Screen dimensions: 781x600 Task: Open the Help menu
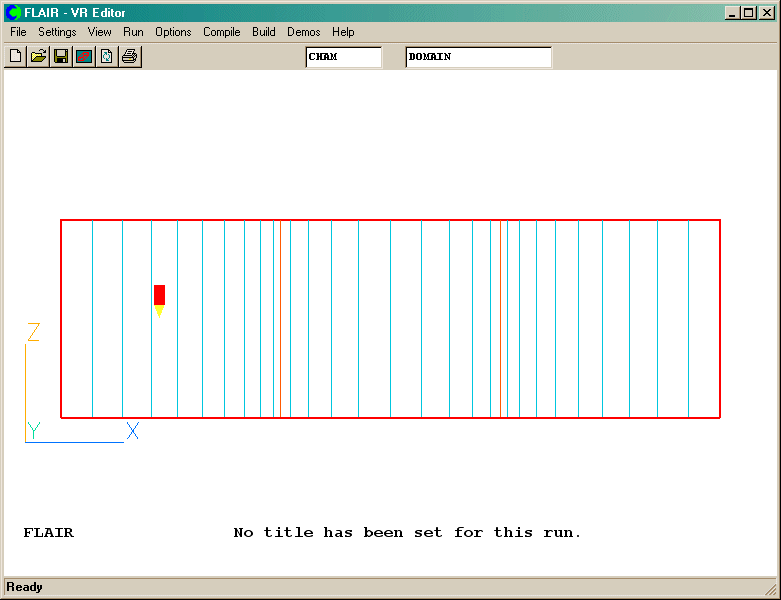pyautogui.click(x=343, y=32)
